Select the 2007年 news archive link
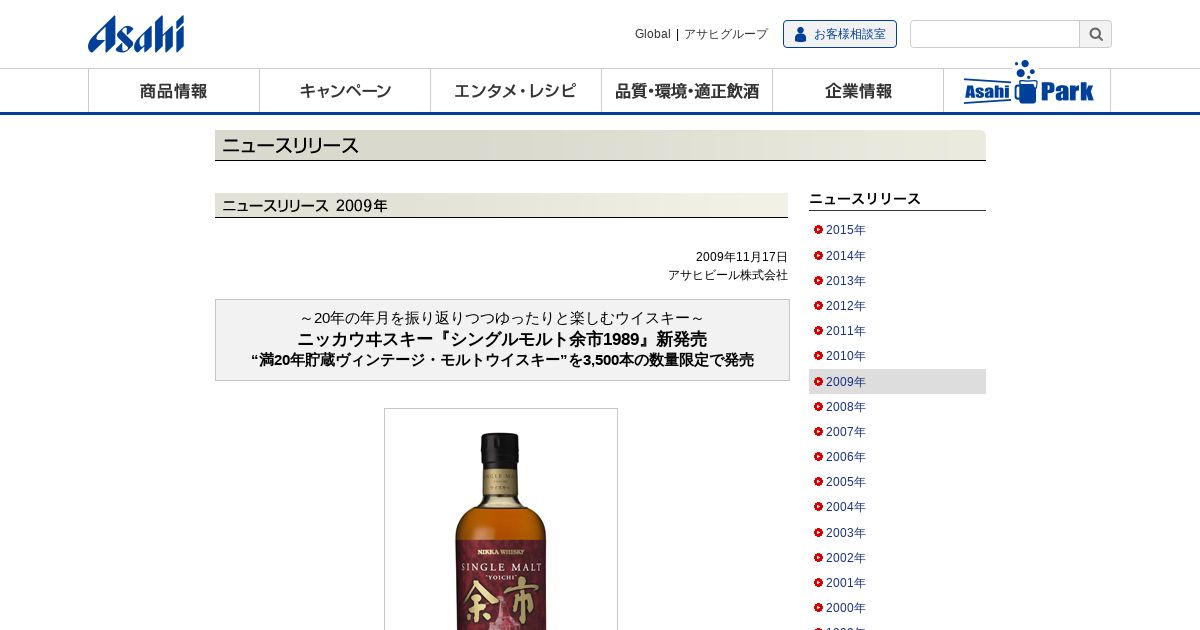Viewport: 1200px width, 630px height. point(846,432)
